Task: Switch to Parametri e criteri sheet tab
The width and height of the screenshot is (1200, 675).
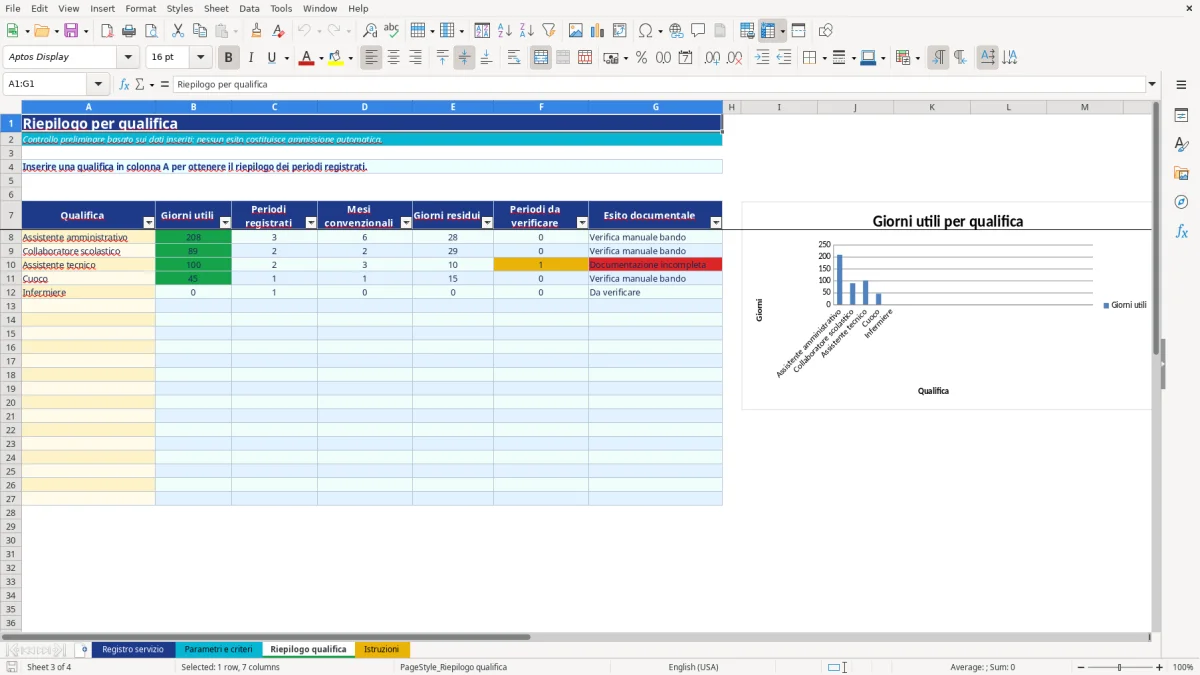Action: coord(218,649)
